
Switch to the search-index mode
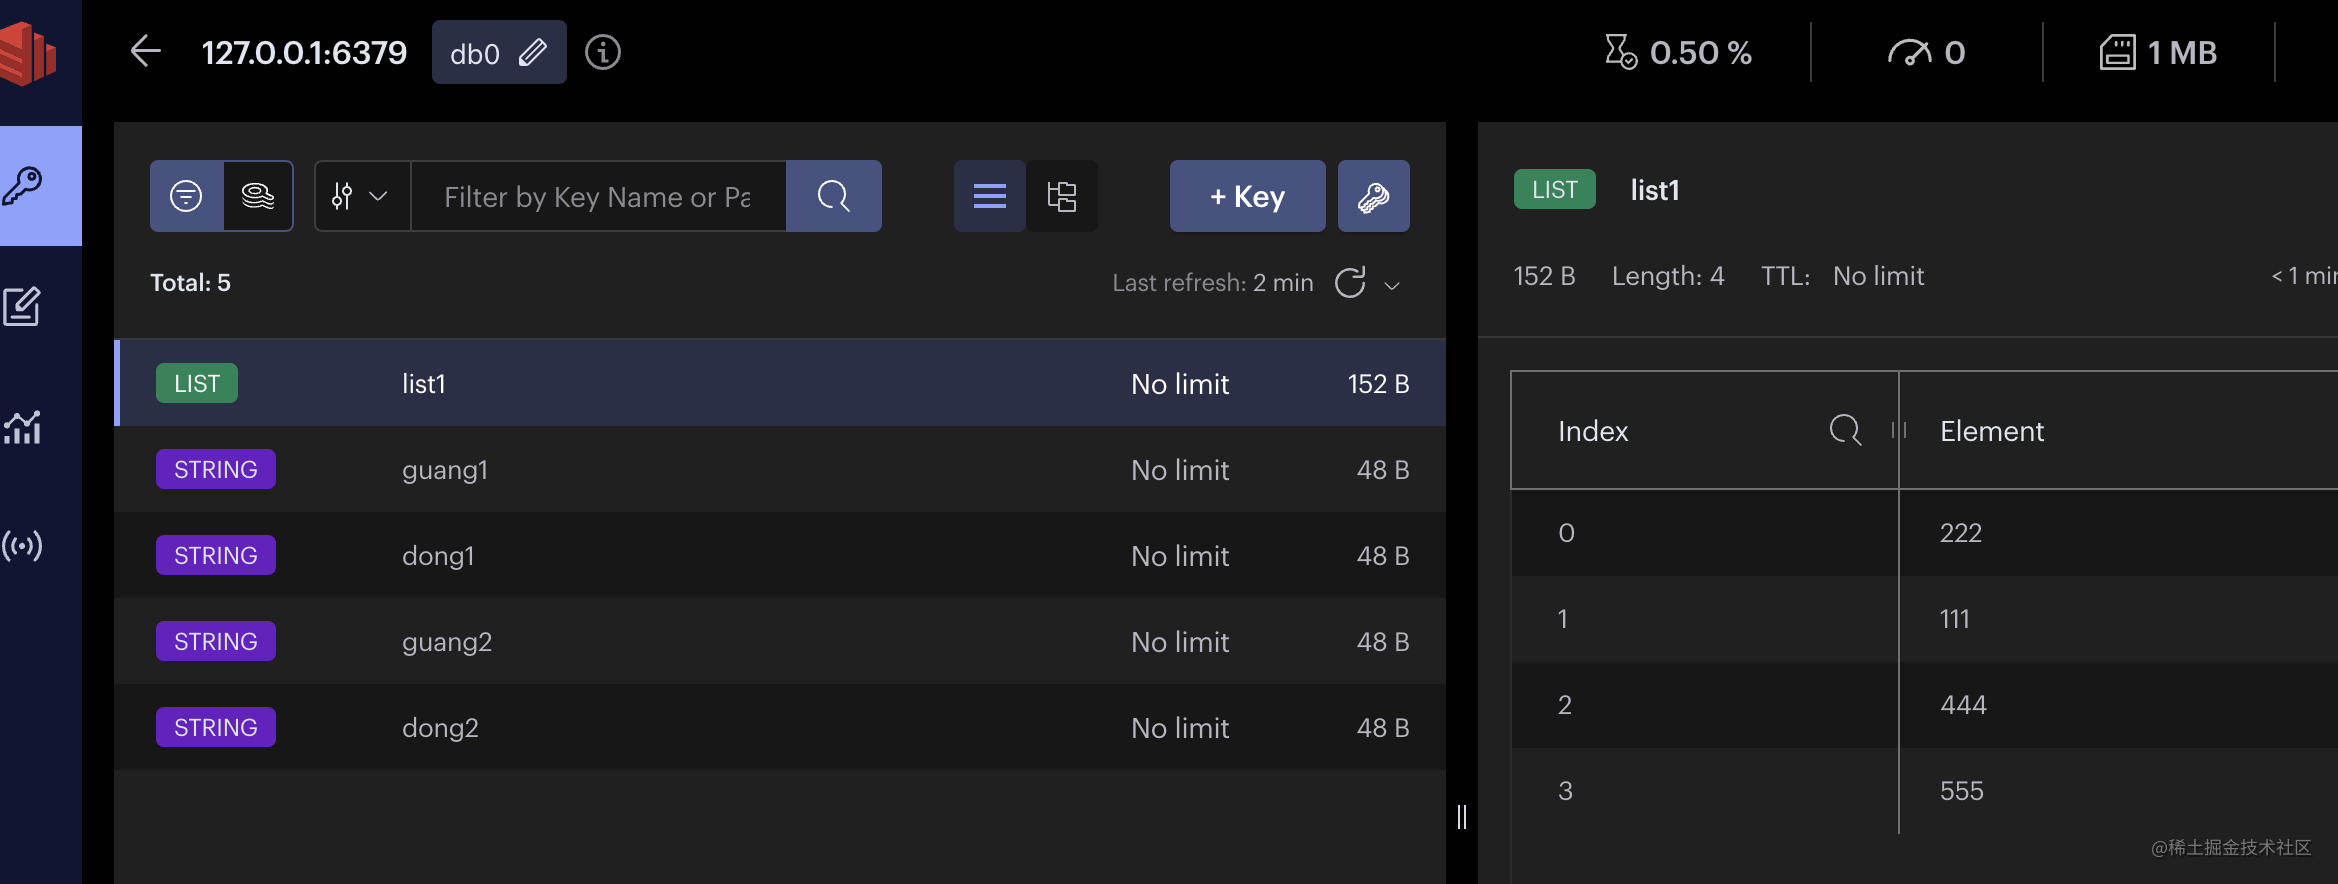tap(258, 196)
